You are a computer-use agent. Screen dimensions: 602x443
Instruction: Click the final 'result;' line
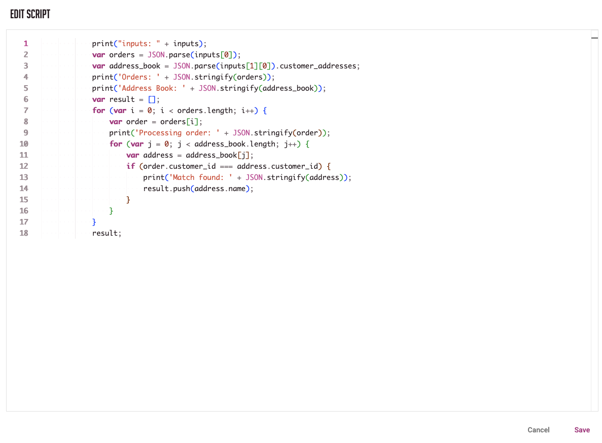click(x=106, y=233)
